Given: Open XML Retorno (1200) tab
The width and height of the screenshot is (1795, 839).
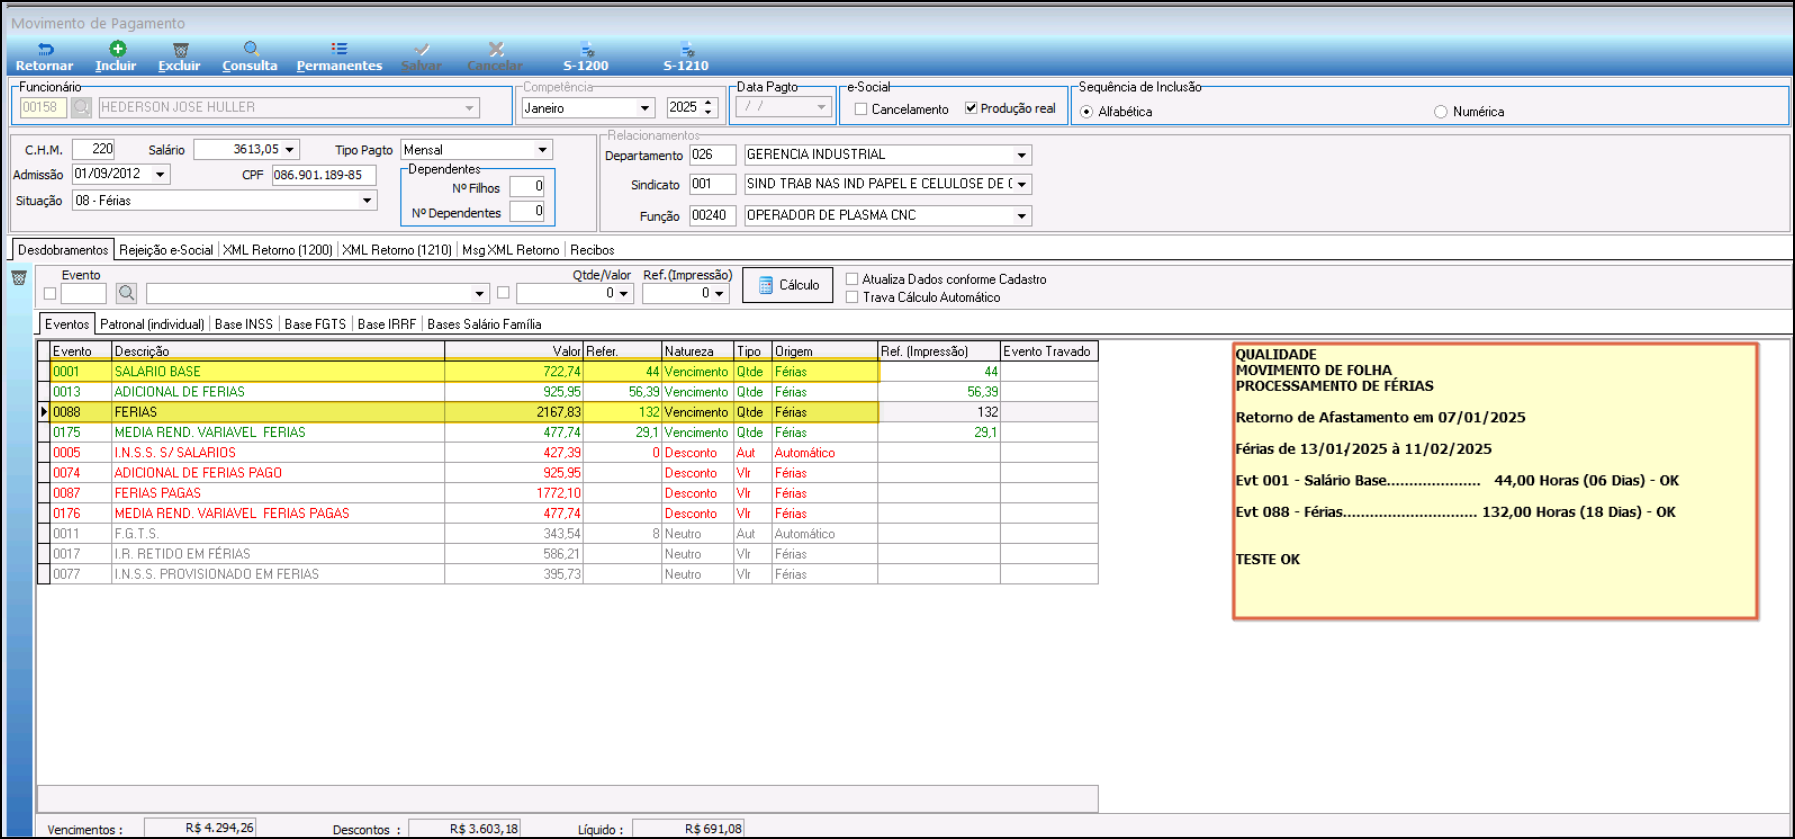Looking at the screenshot, I should [278, 250].
